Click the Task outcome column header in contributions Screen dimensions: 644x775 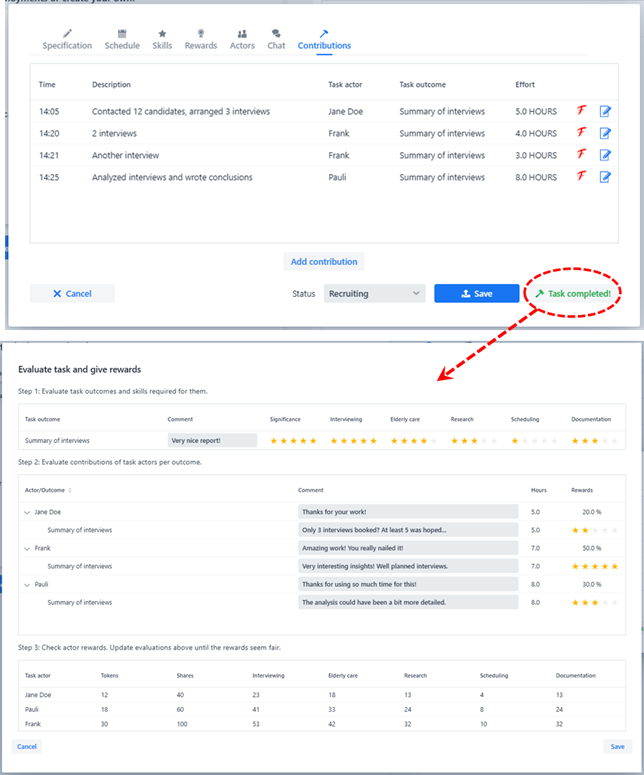point(423,85)
